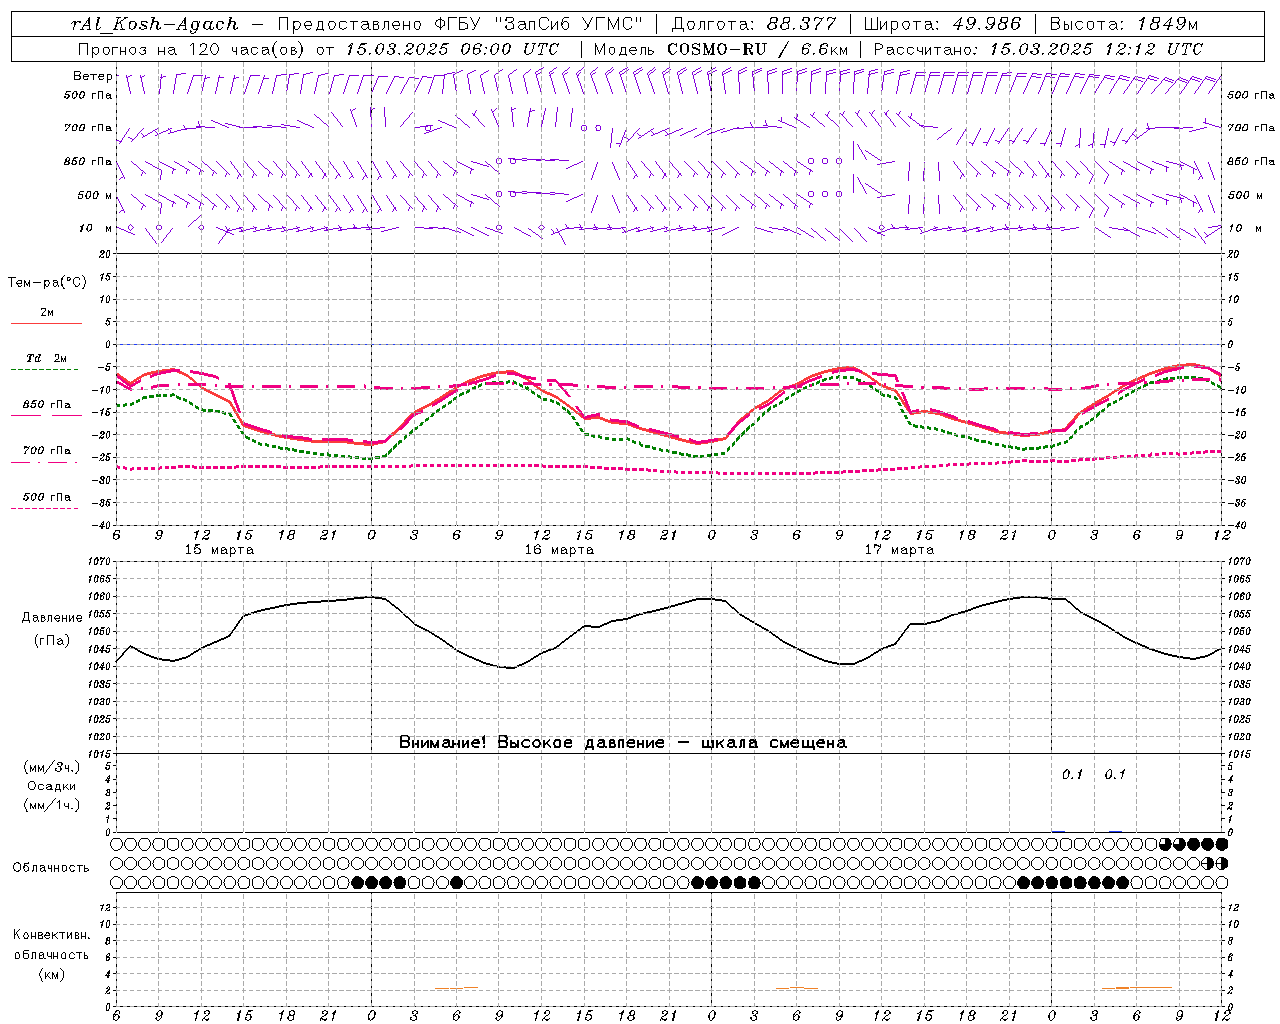The image size is (1280, 1024).
Task: Click the Облачность cloud cover label
Action: (51, 868)
